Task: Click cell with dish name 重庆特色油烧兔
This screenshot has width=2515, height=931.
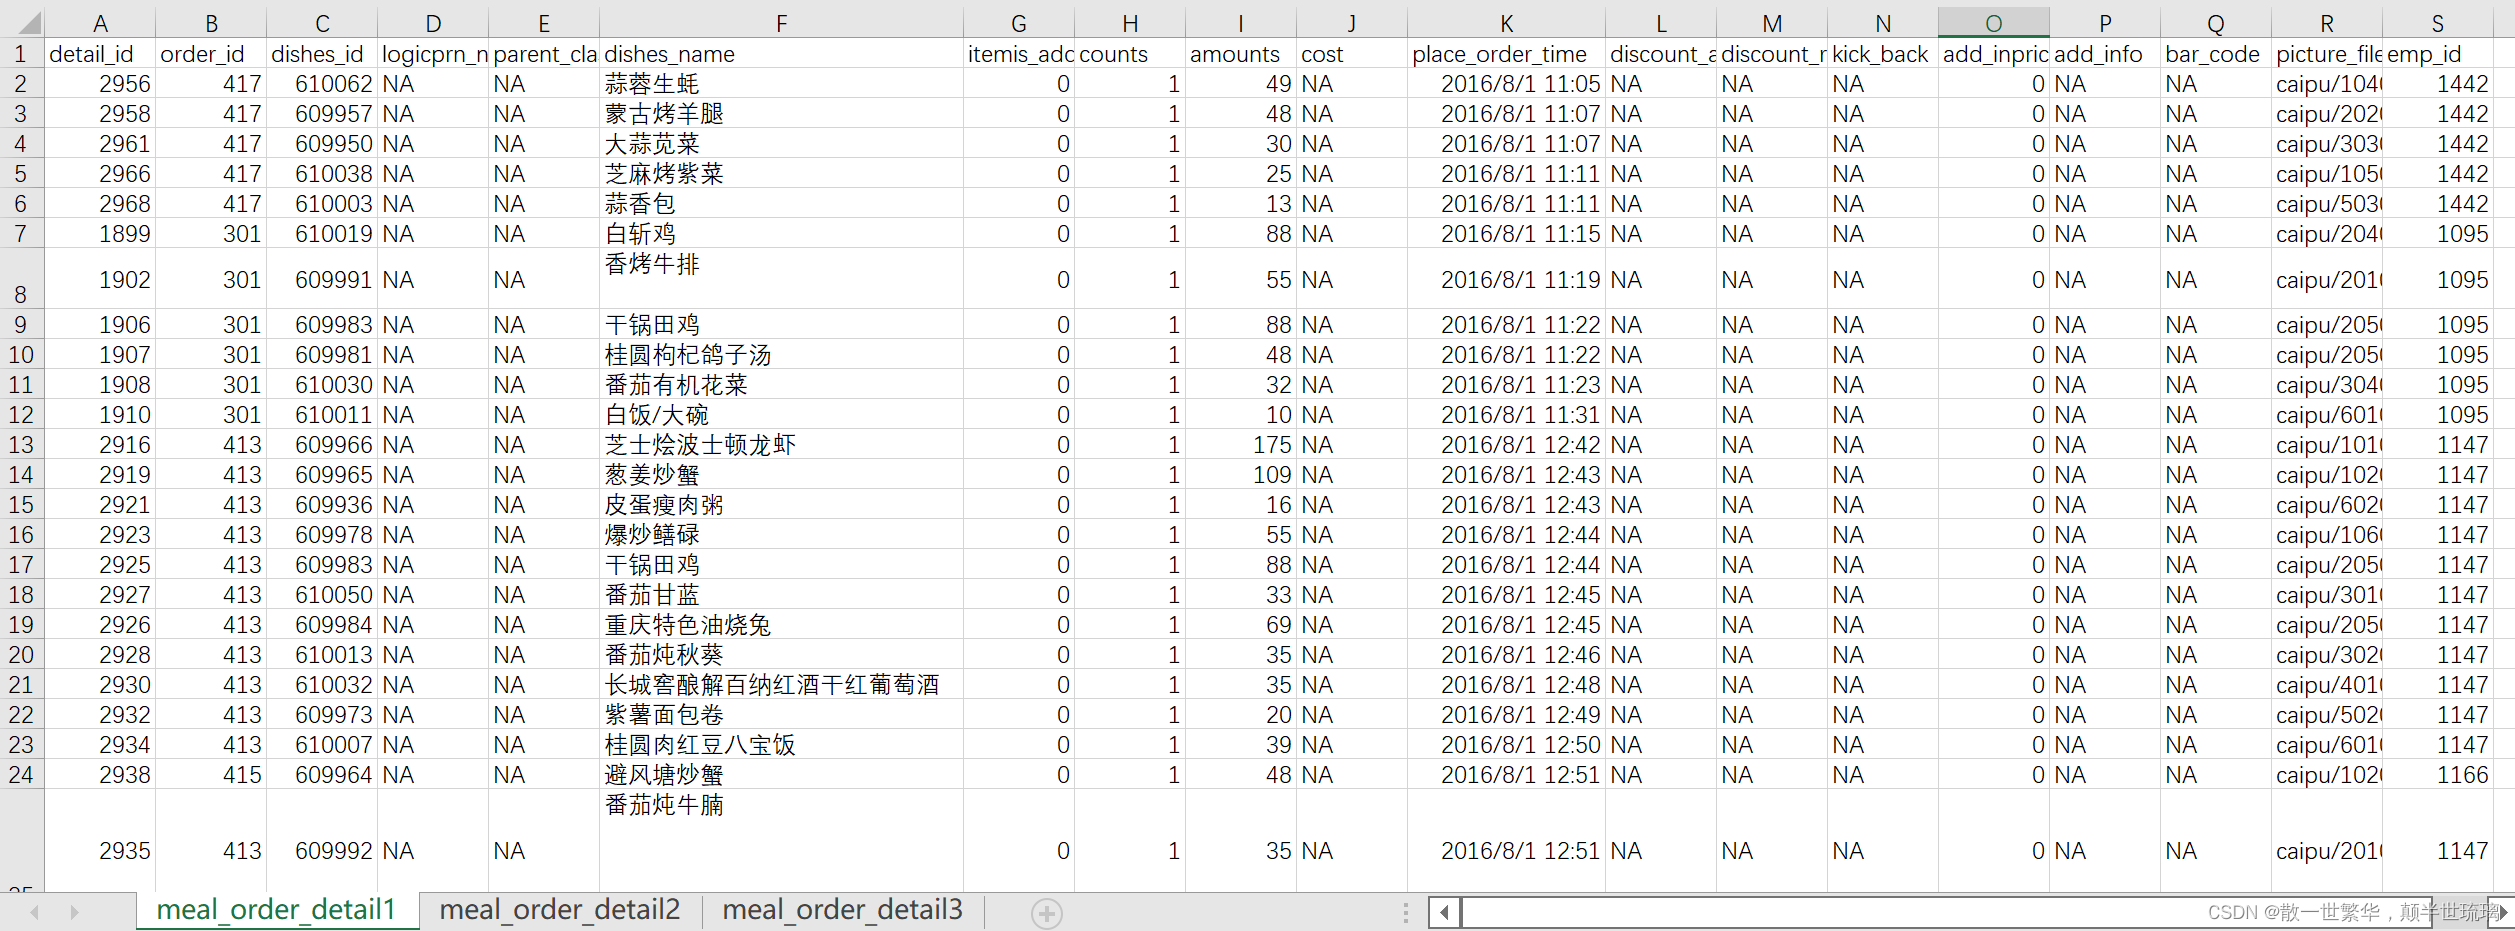Action: [x=781, y=625]
